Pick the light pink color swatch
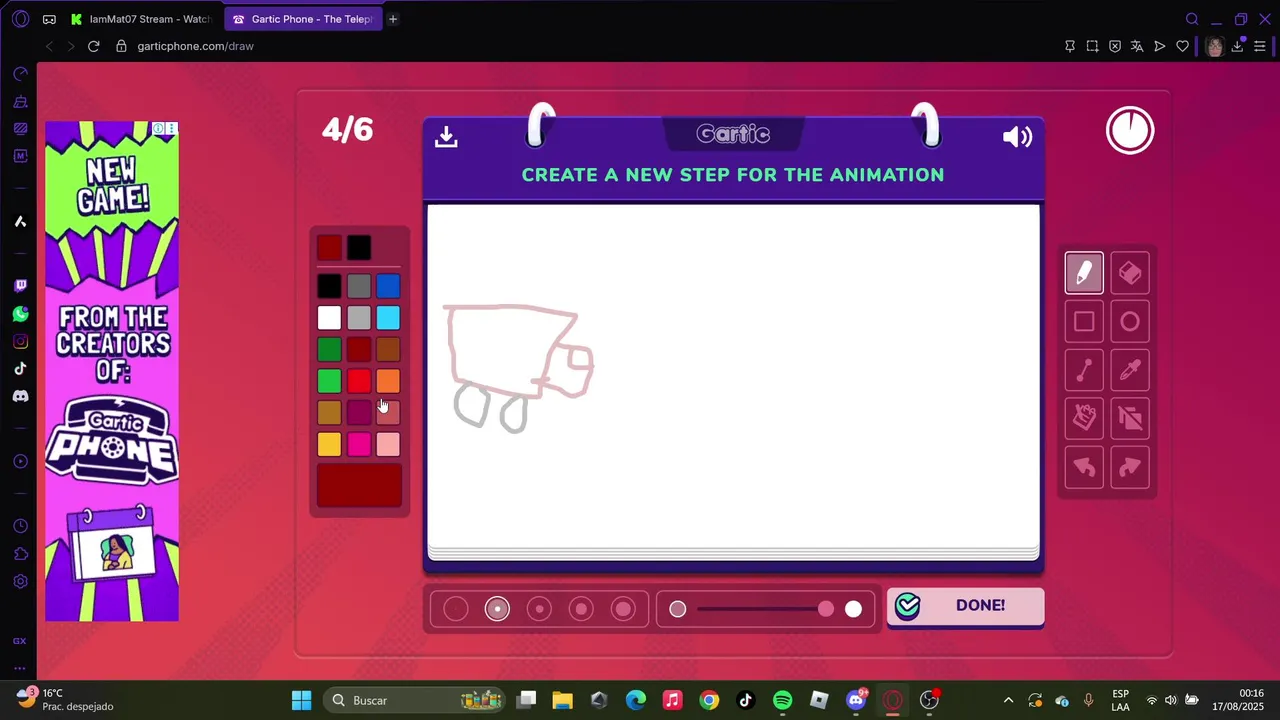This screenshot has width=1280, height=720. [388, 444]
